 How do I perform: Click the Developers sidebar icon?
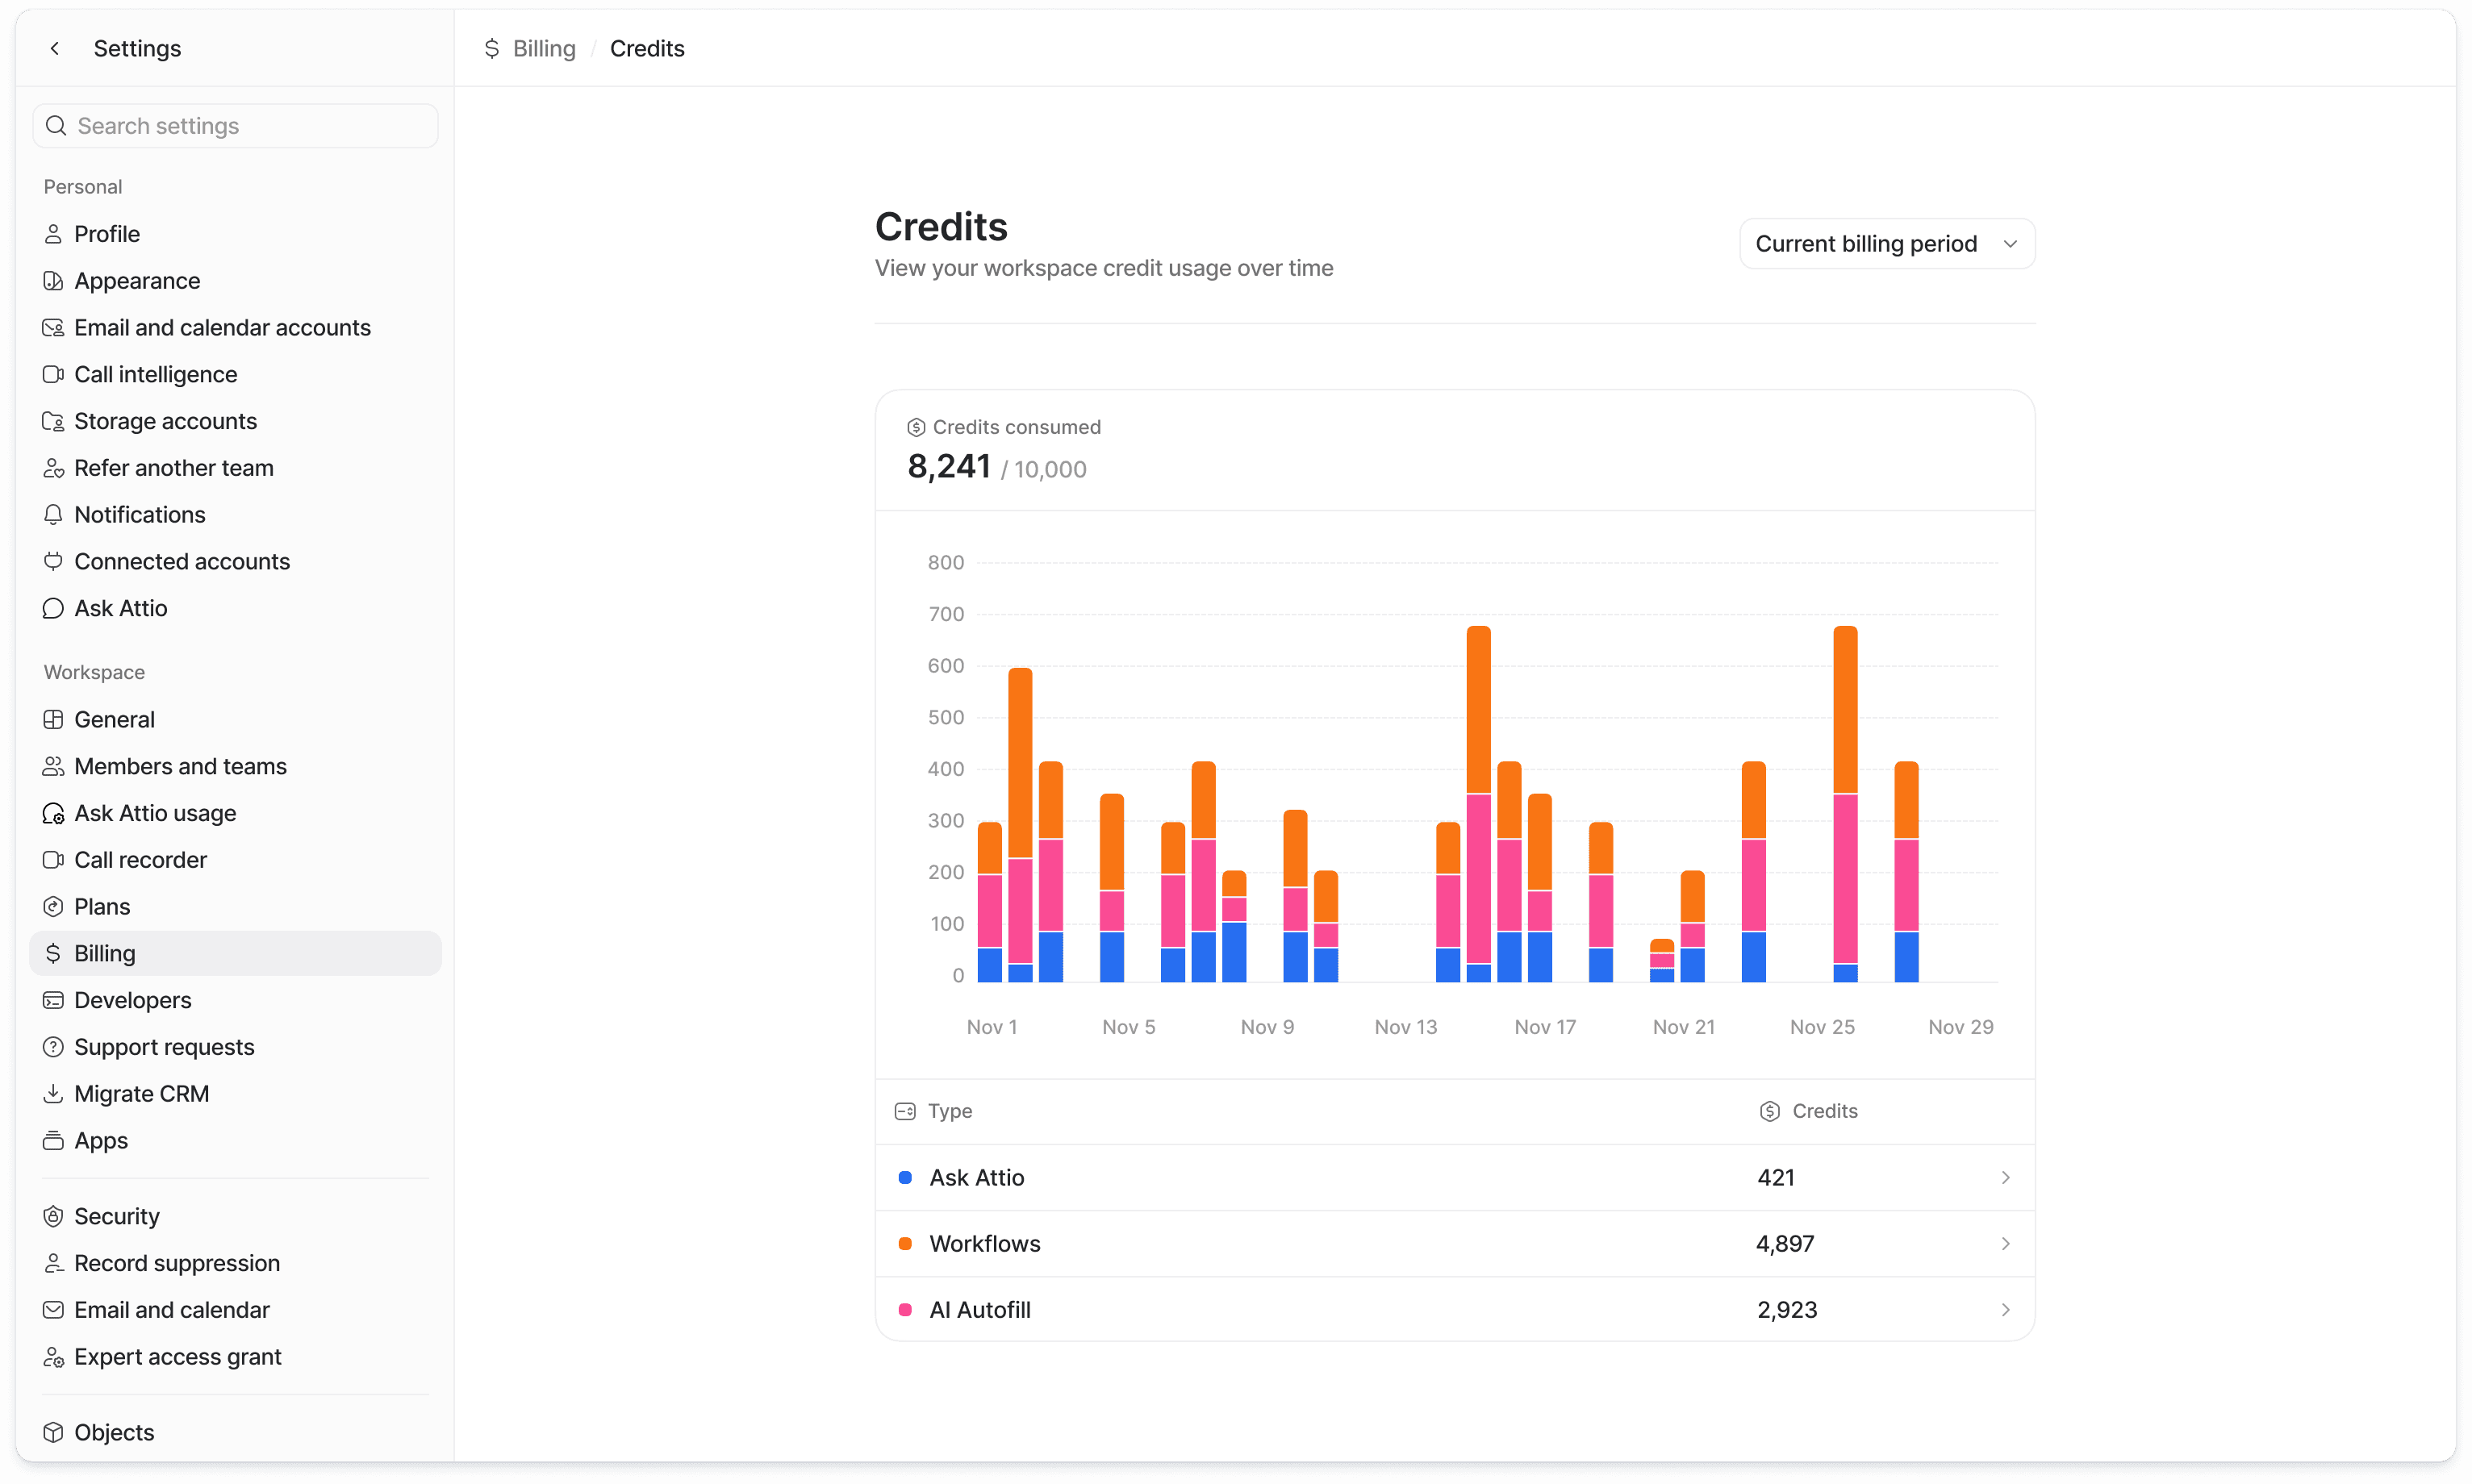53,1000
